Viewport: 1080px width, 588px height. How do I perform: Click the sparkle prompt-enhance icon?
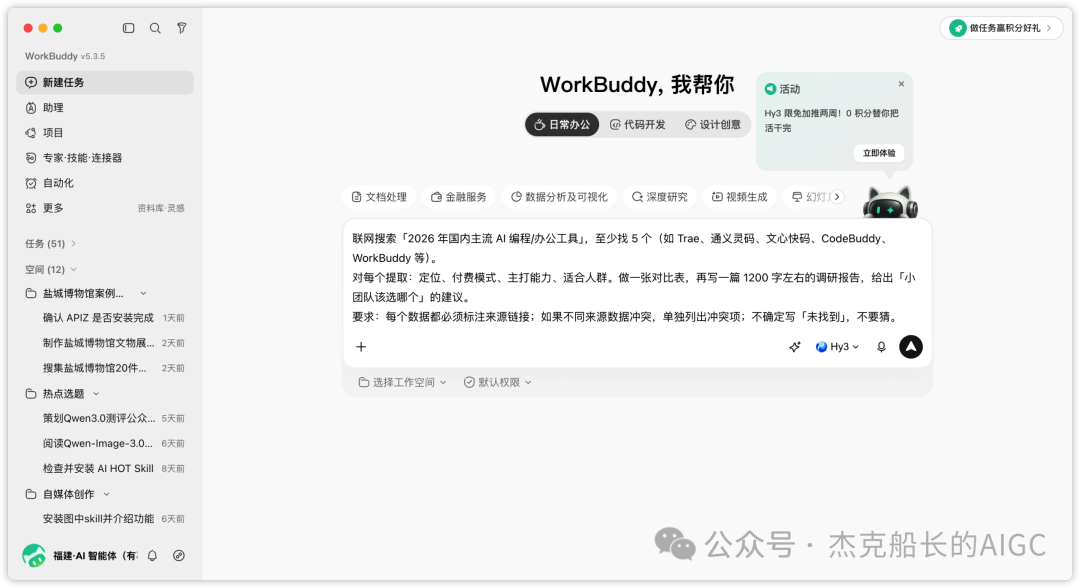pyautogui.click(x=795, y=347)
